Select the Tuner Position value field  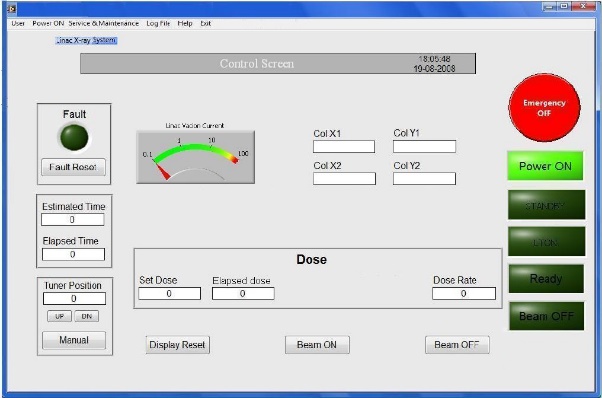[74, 299]
